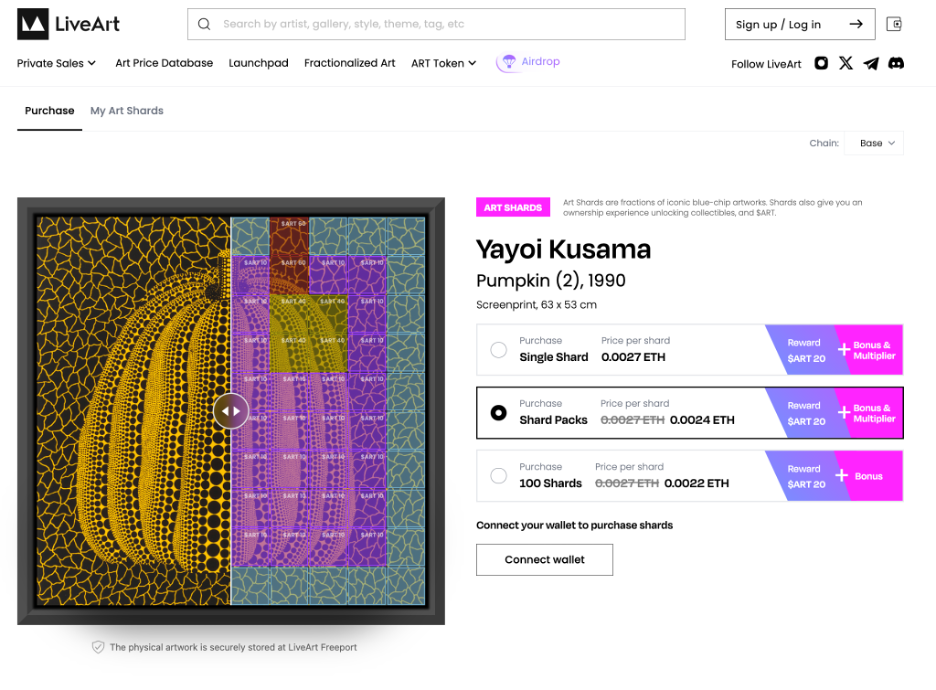Switch to My Art Shards tab
The image size is (936, 690).
[127, 110]
